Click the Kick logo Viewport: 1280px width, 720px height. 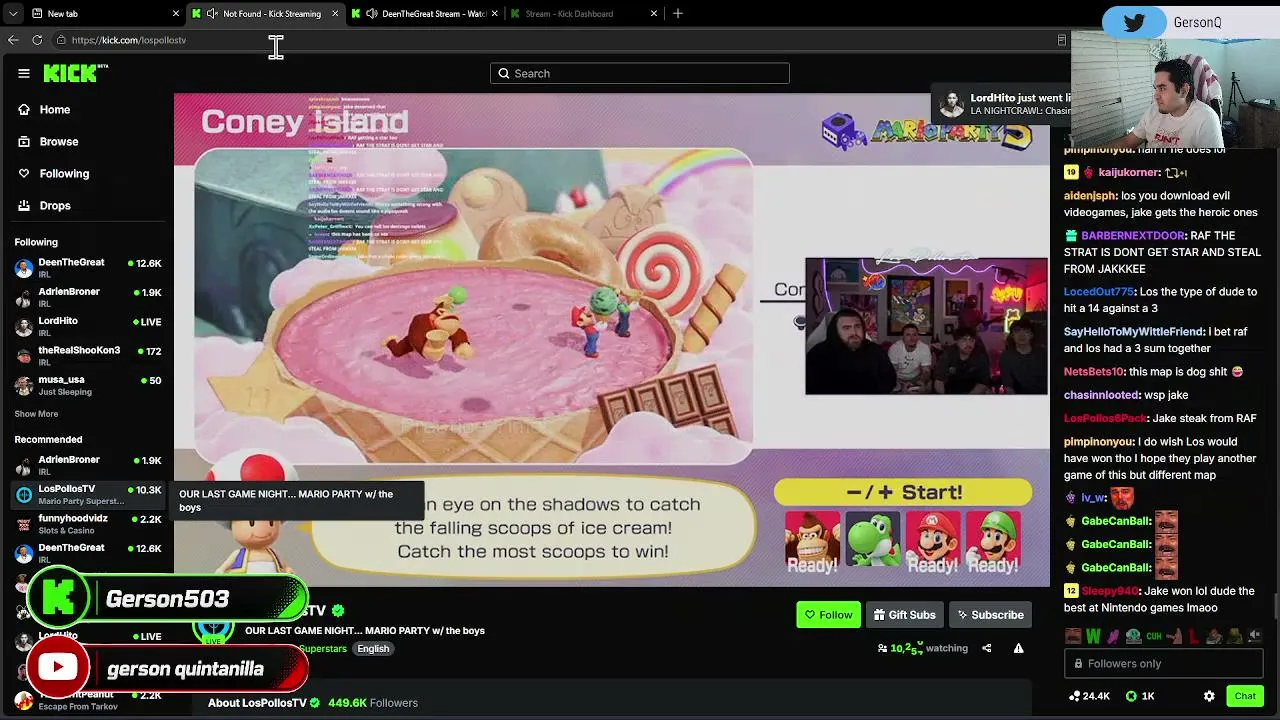[x=75, y=73]
